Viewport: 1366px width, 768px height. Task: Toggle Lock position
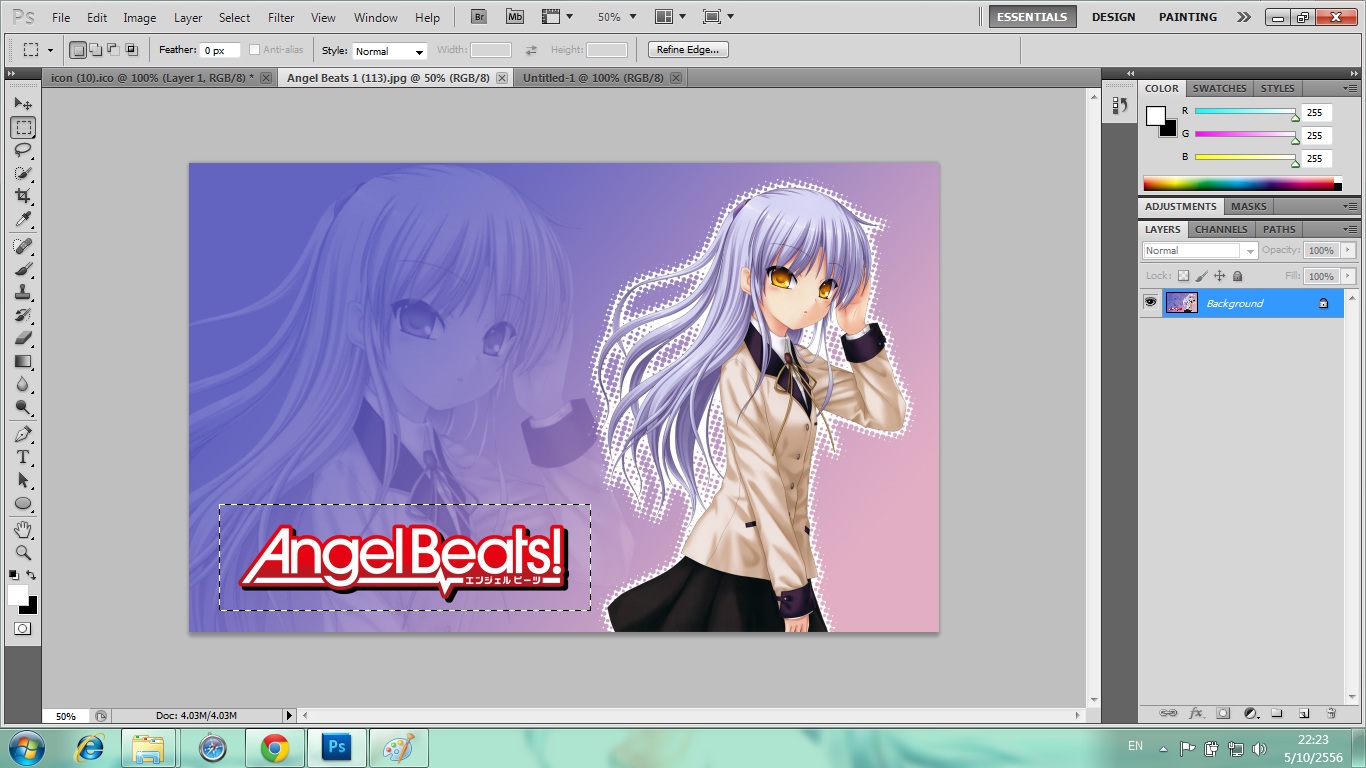tap(1219, 276)
